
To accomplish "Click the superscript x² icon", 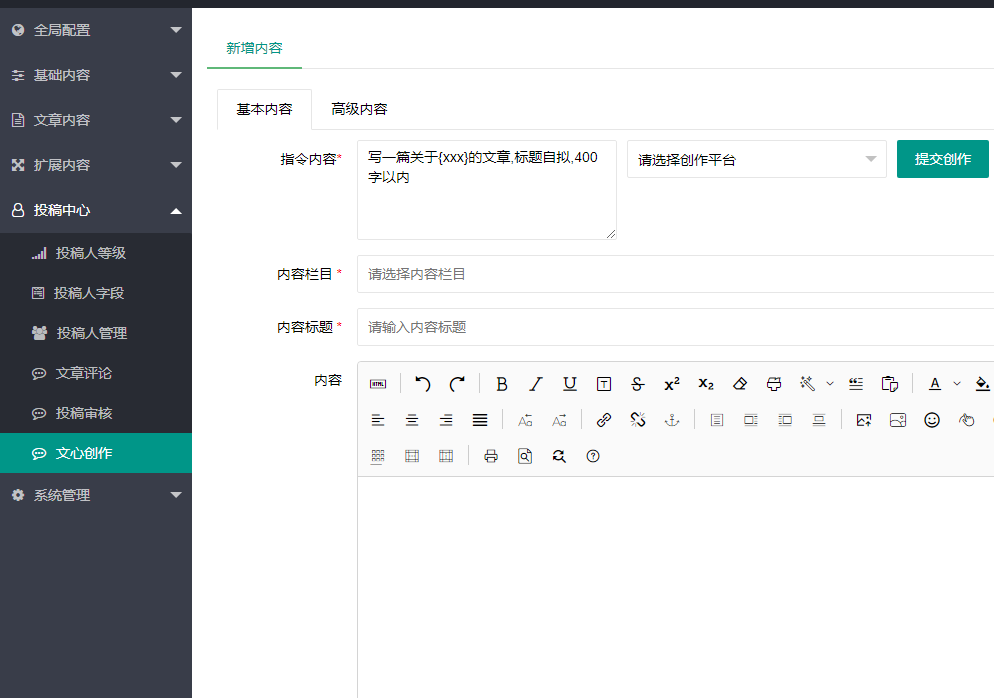I will [x=672, y=384].
